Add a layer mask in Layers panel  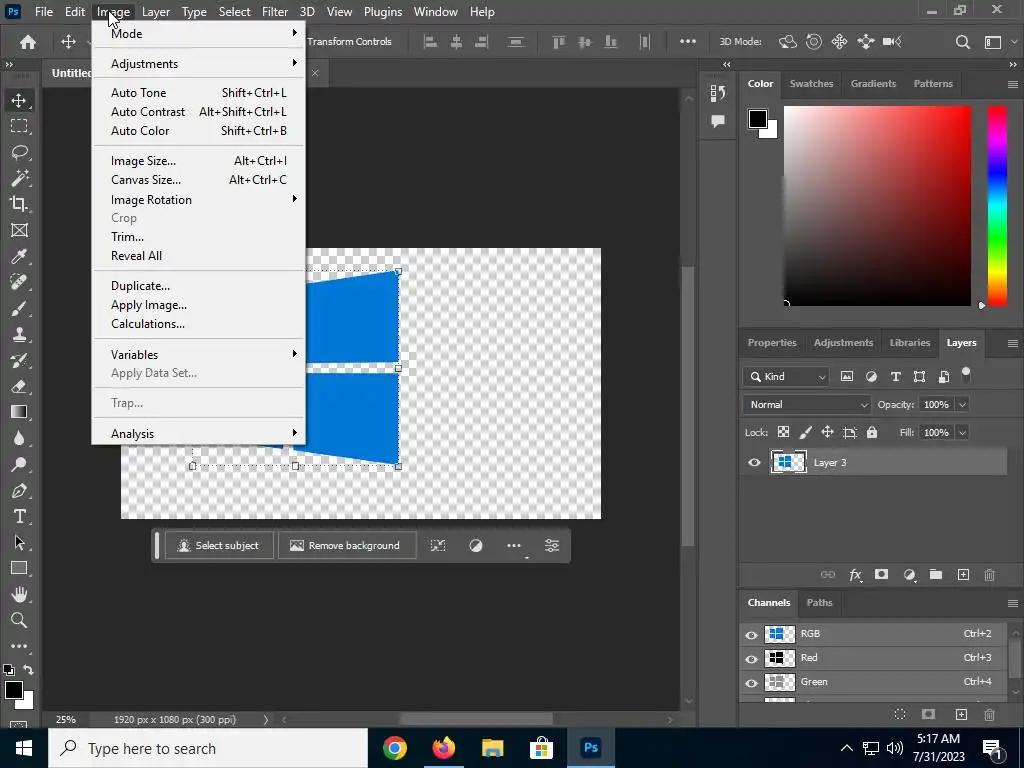(882, 575)
